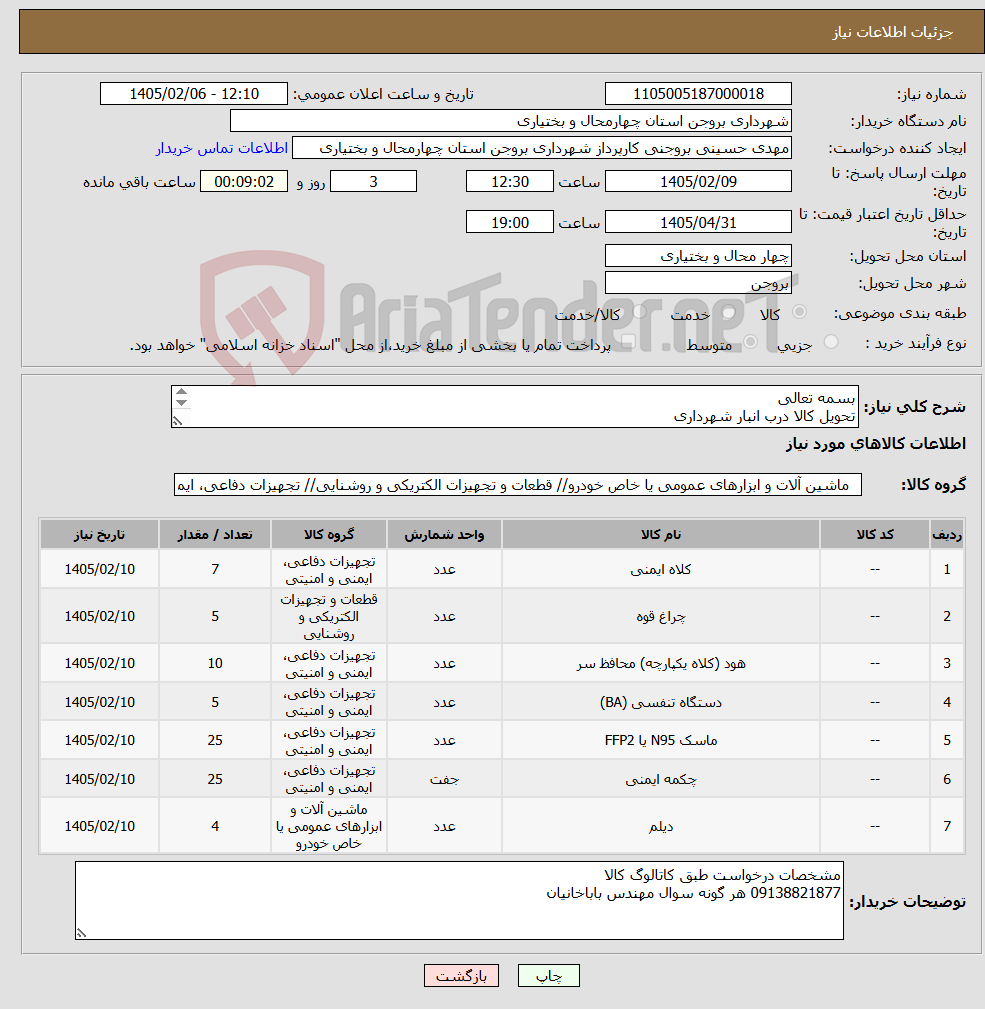Click the نام دستگاه خریدار field

[x=511, y=121]
